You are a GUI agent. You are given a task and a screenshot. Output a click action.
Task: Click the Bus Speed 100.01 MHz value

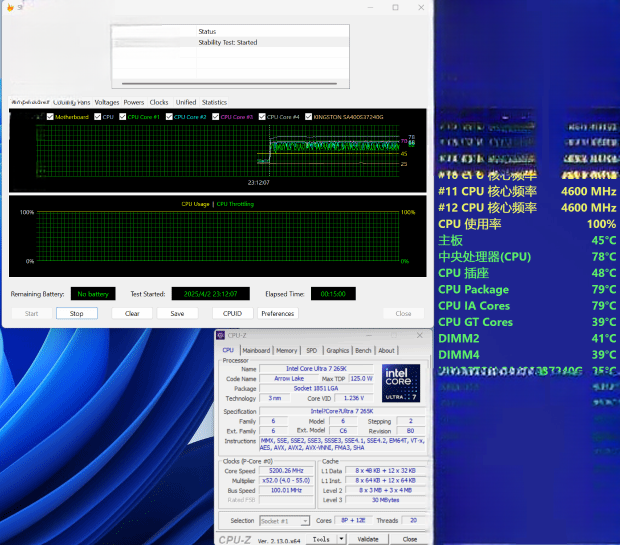pyautogui.click(x=286, y=490)
